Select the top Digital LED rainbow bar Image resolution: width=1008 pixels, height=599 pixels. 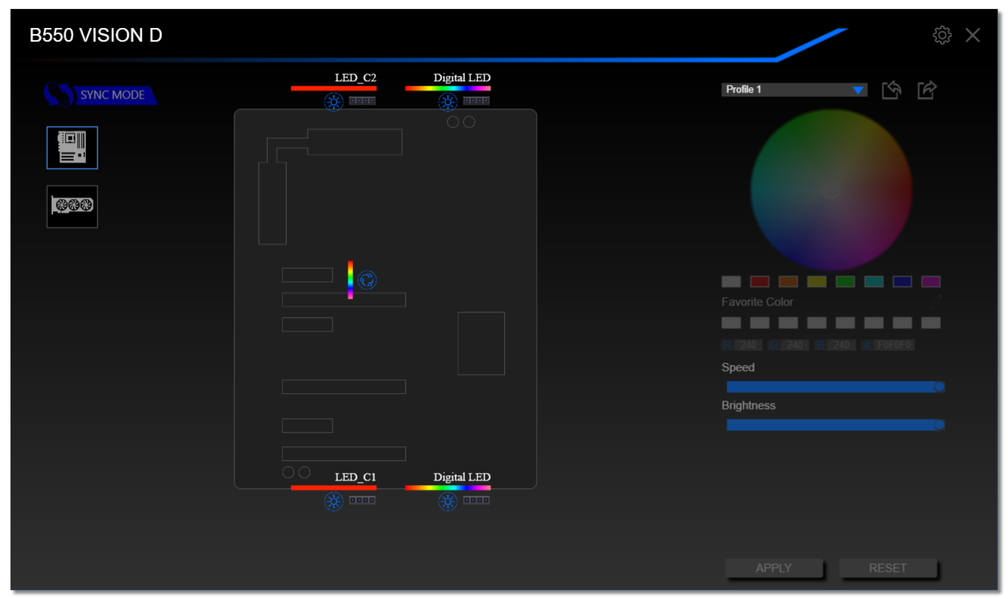tap(447, 88)
